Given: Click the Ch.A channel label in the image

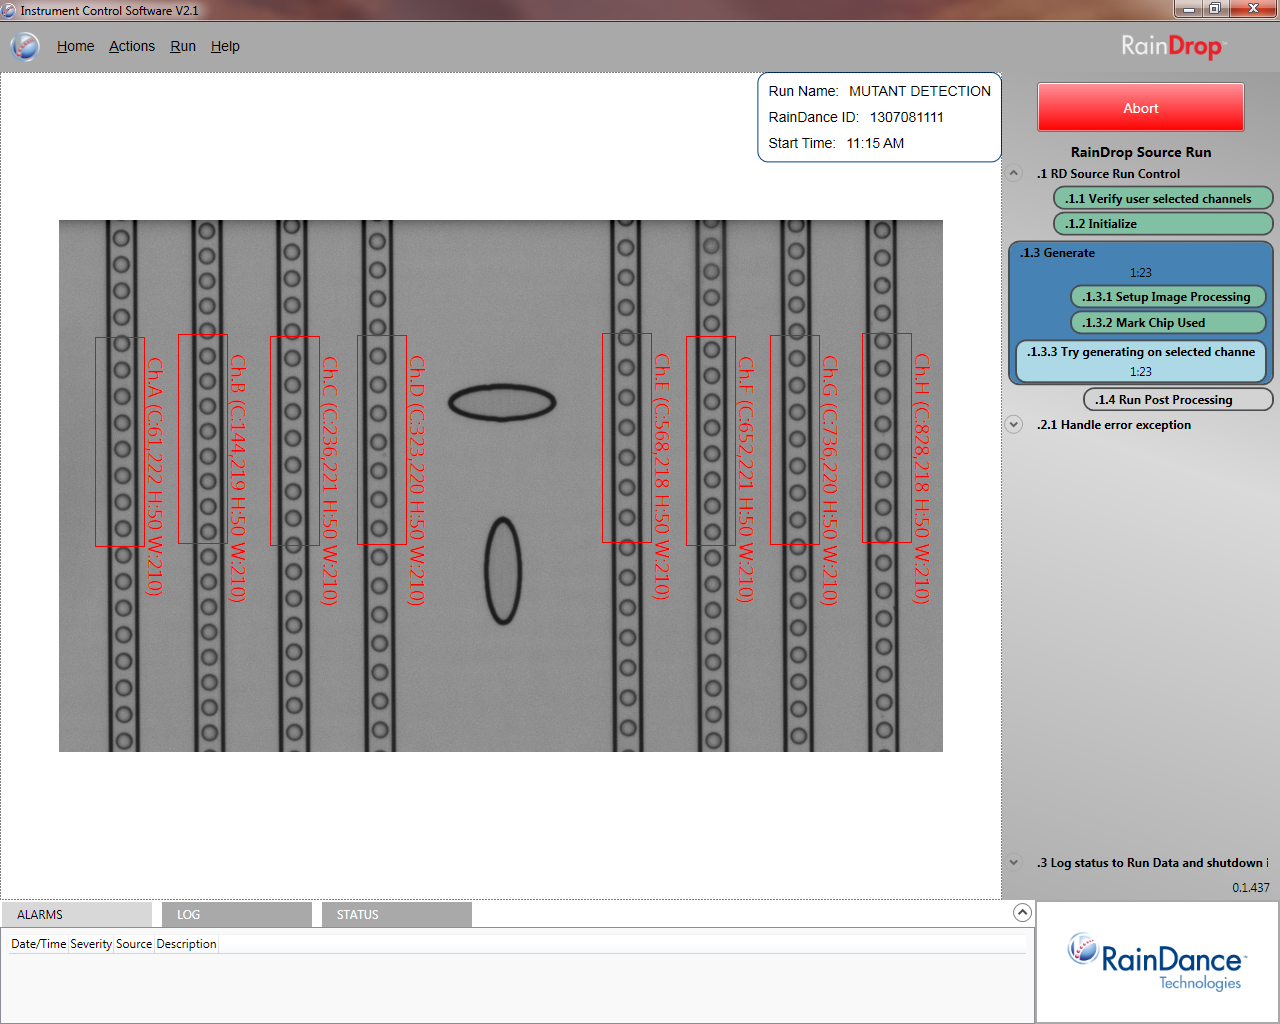Looking at the screenshot, I should 154,476.
